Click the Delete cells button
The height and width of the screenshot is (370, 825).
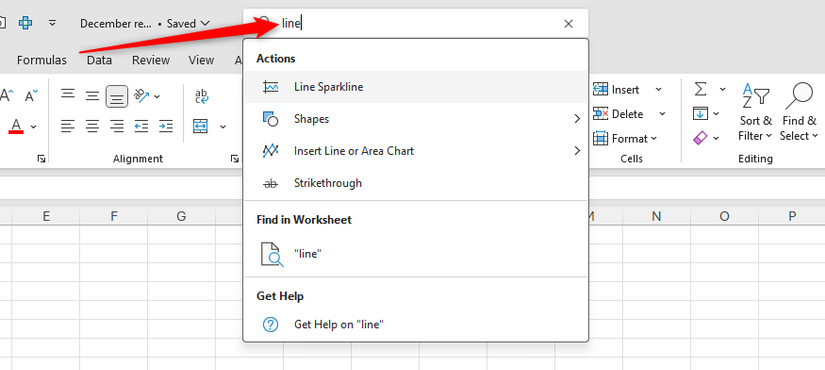coord(618,114)
